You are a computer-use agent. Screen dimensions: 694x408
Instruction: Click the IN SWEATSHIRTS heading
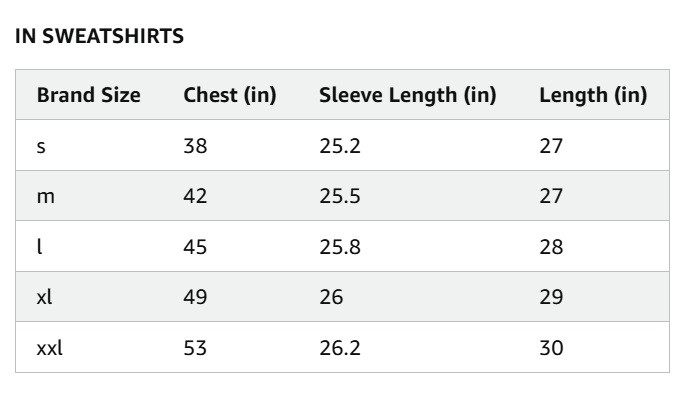pyautogui.click(x=99, y=36)
